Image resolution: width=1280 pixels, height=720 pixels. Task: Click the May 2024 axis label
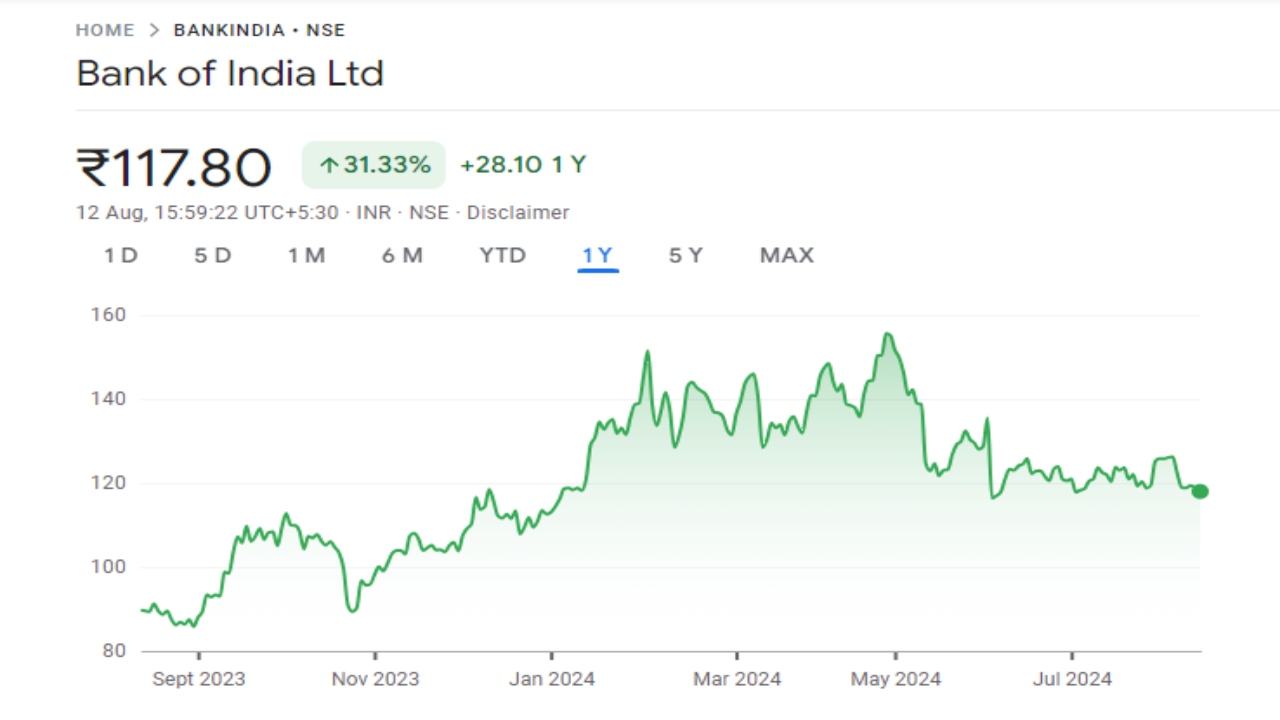coord(896,679)
